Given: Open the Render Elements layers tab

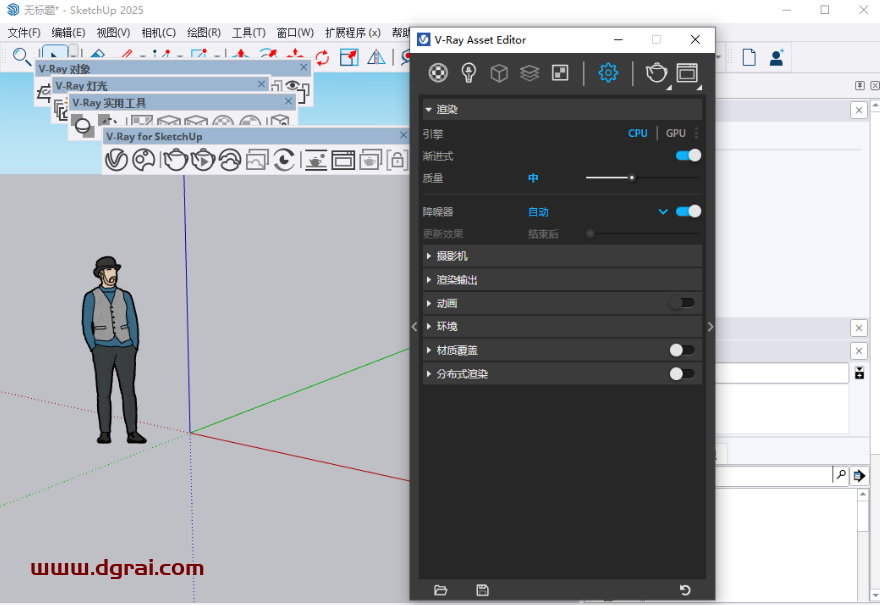Looking at the screenshot, I should click(529, 73).
